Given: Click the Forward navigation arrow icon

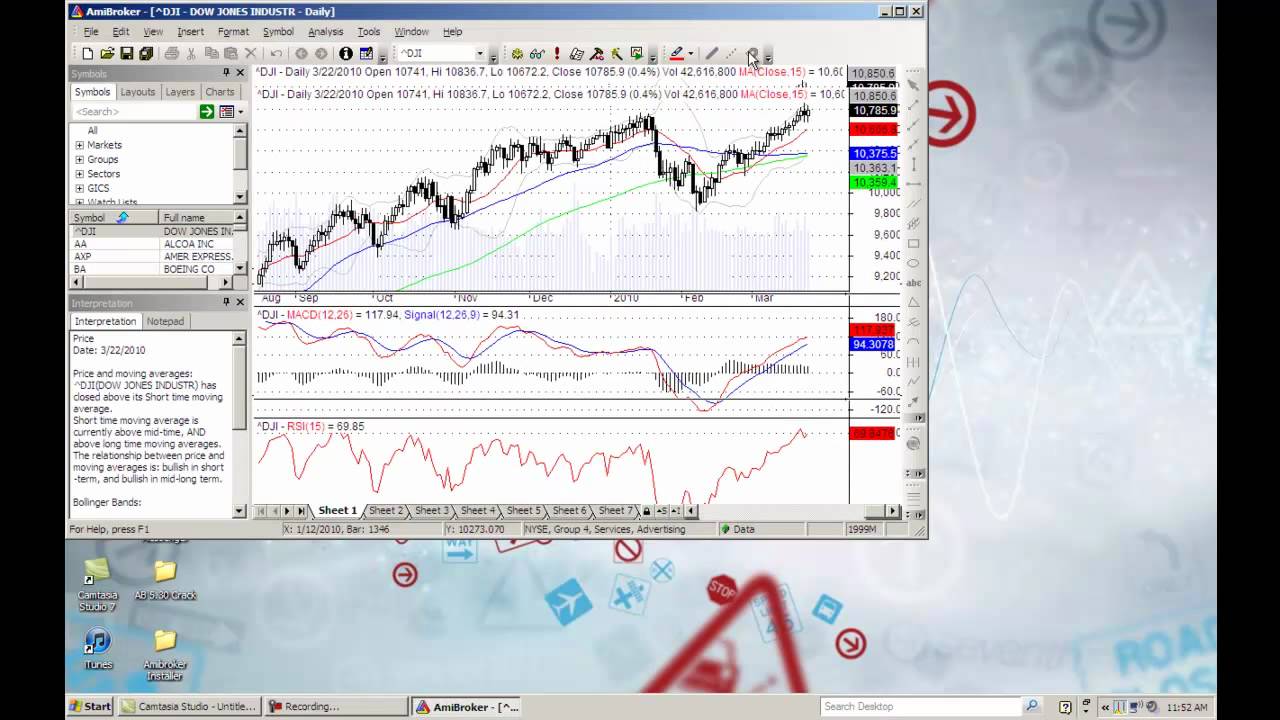Looking at the screenshot, I should click(x=321, y=53).
